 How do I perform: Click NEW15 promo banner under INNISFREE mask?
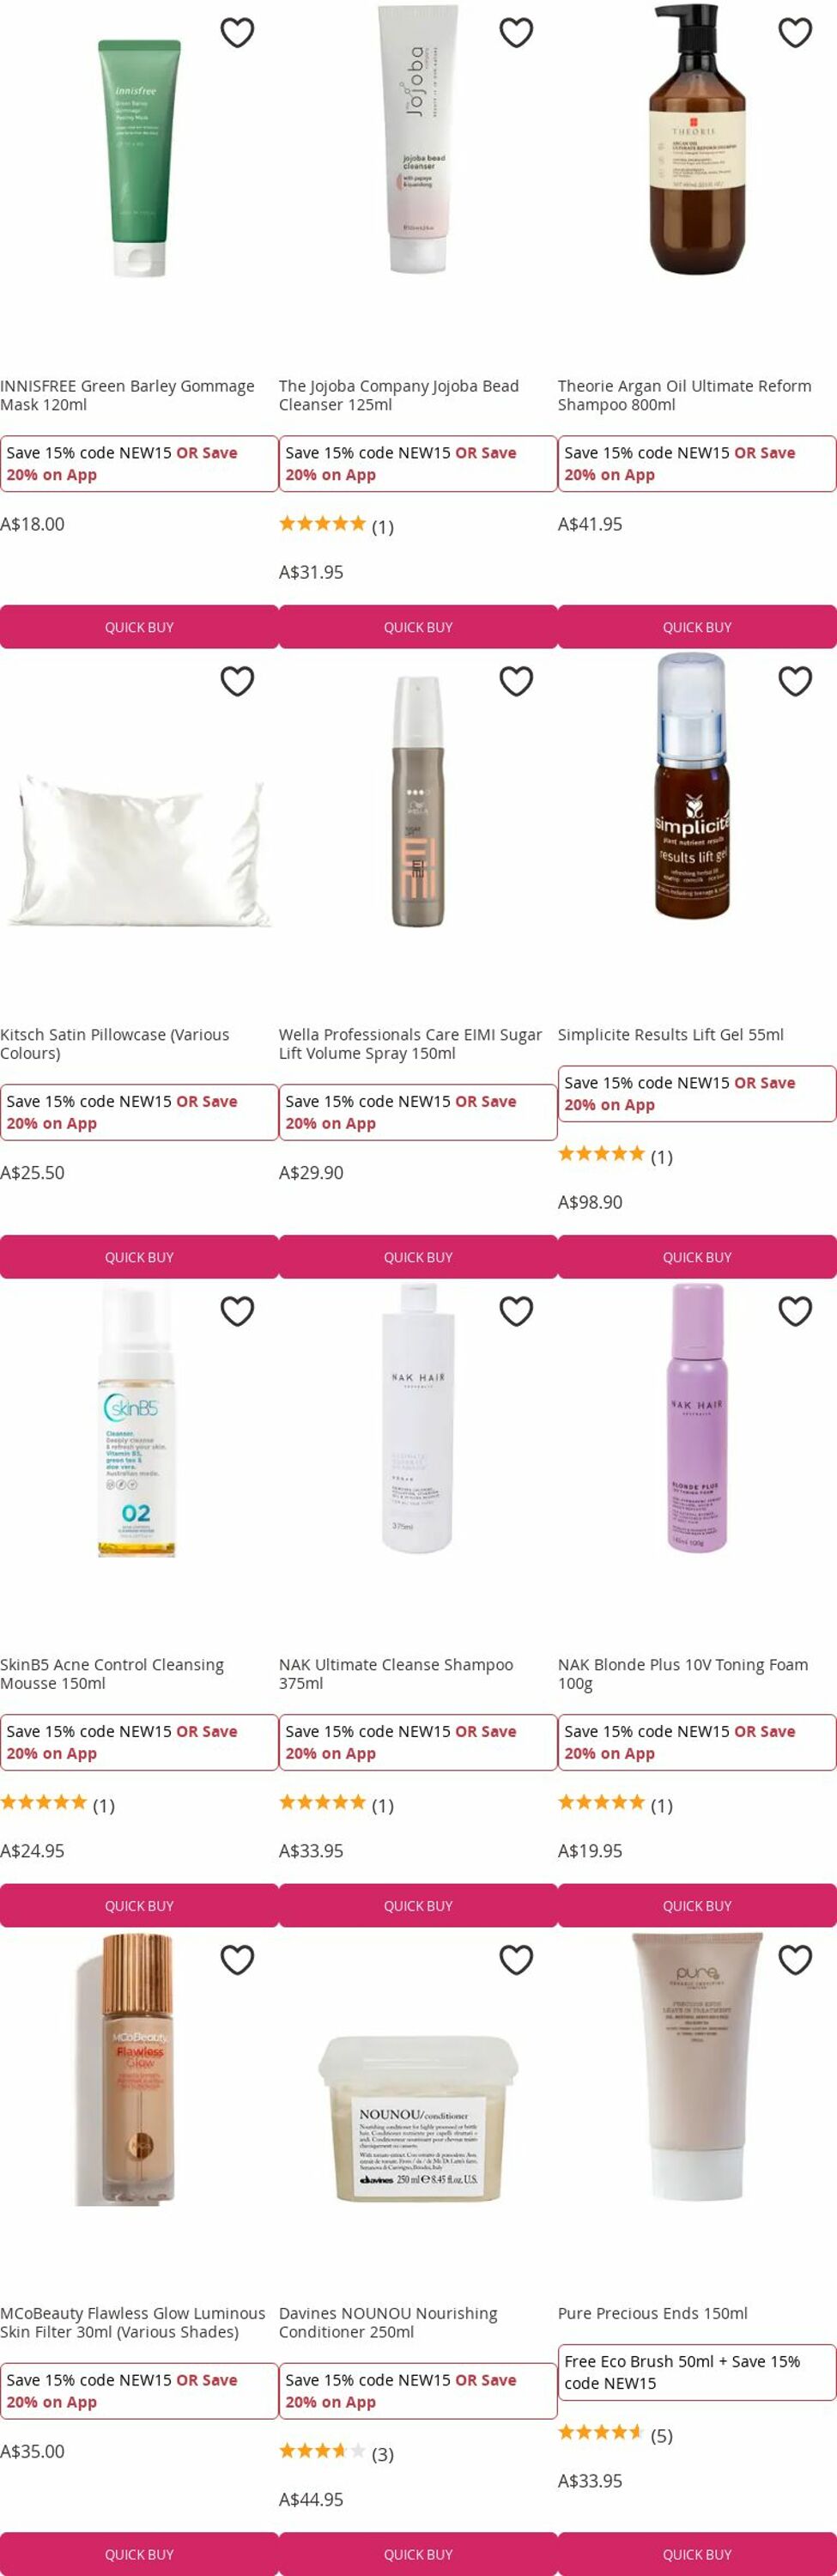coord(139,463)
